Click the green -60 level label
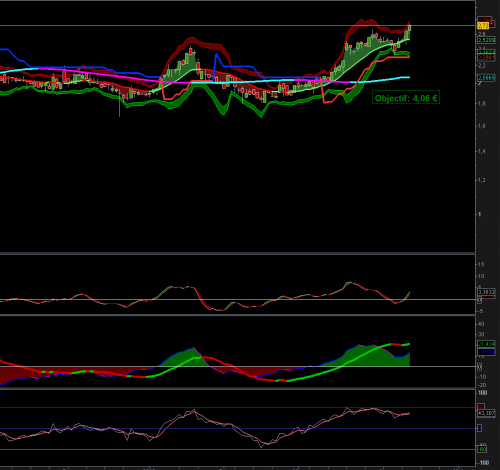Screen dimensions: 500x470 (x=482, y=450)
